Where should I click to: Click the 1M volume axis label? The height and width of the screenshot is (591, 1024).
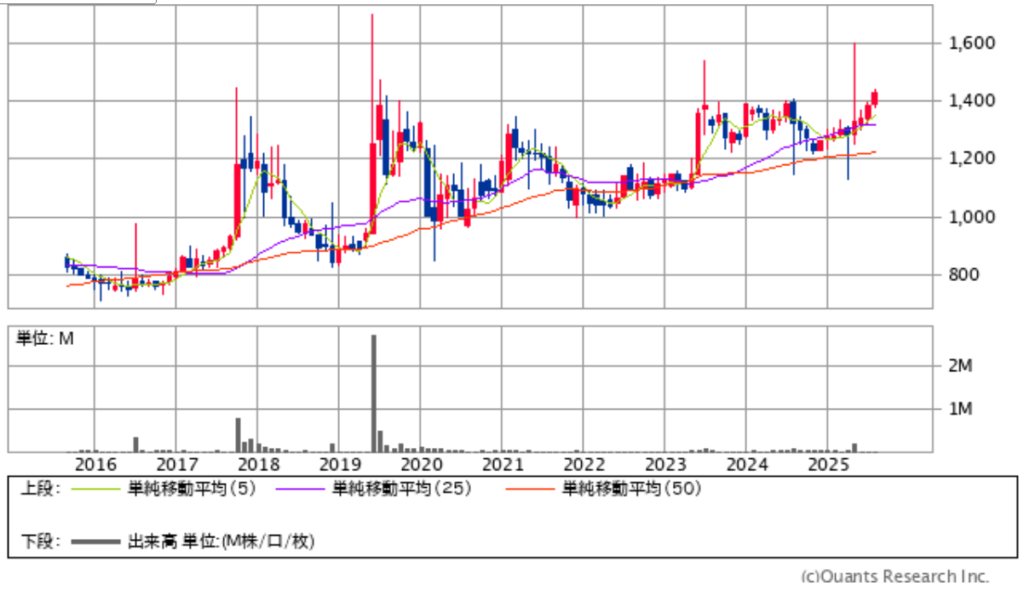tap(961, 409)
